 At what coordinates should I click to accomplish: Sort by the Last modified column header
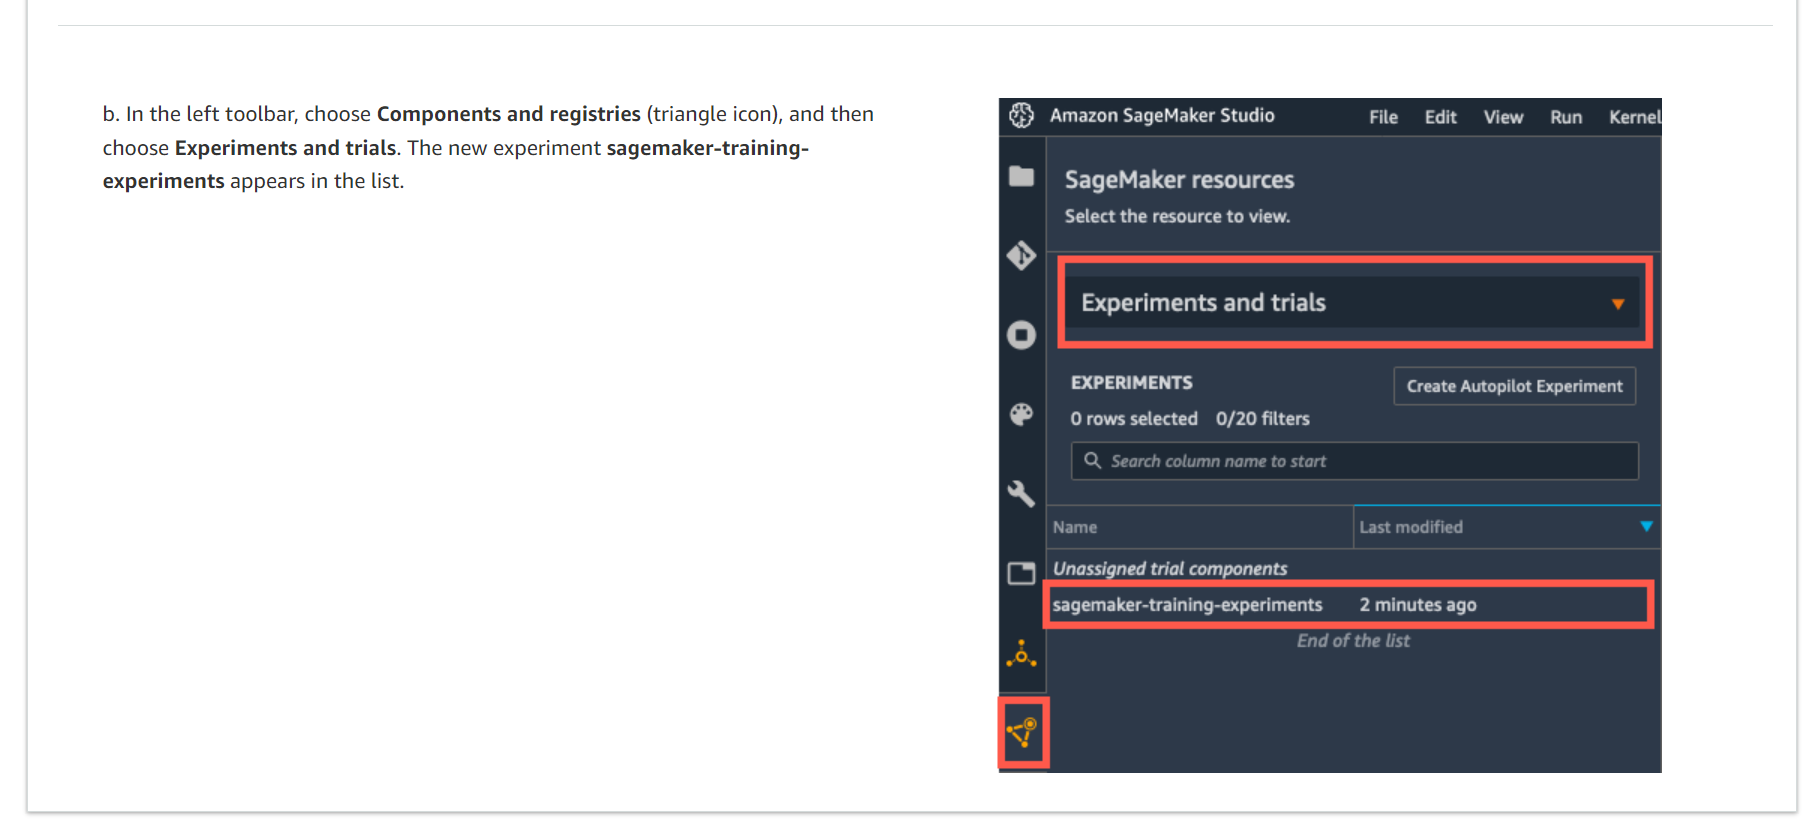(x=1506, y=527)
